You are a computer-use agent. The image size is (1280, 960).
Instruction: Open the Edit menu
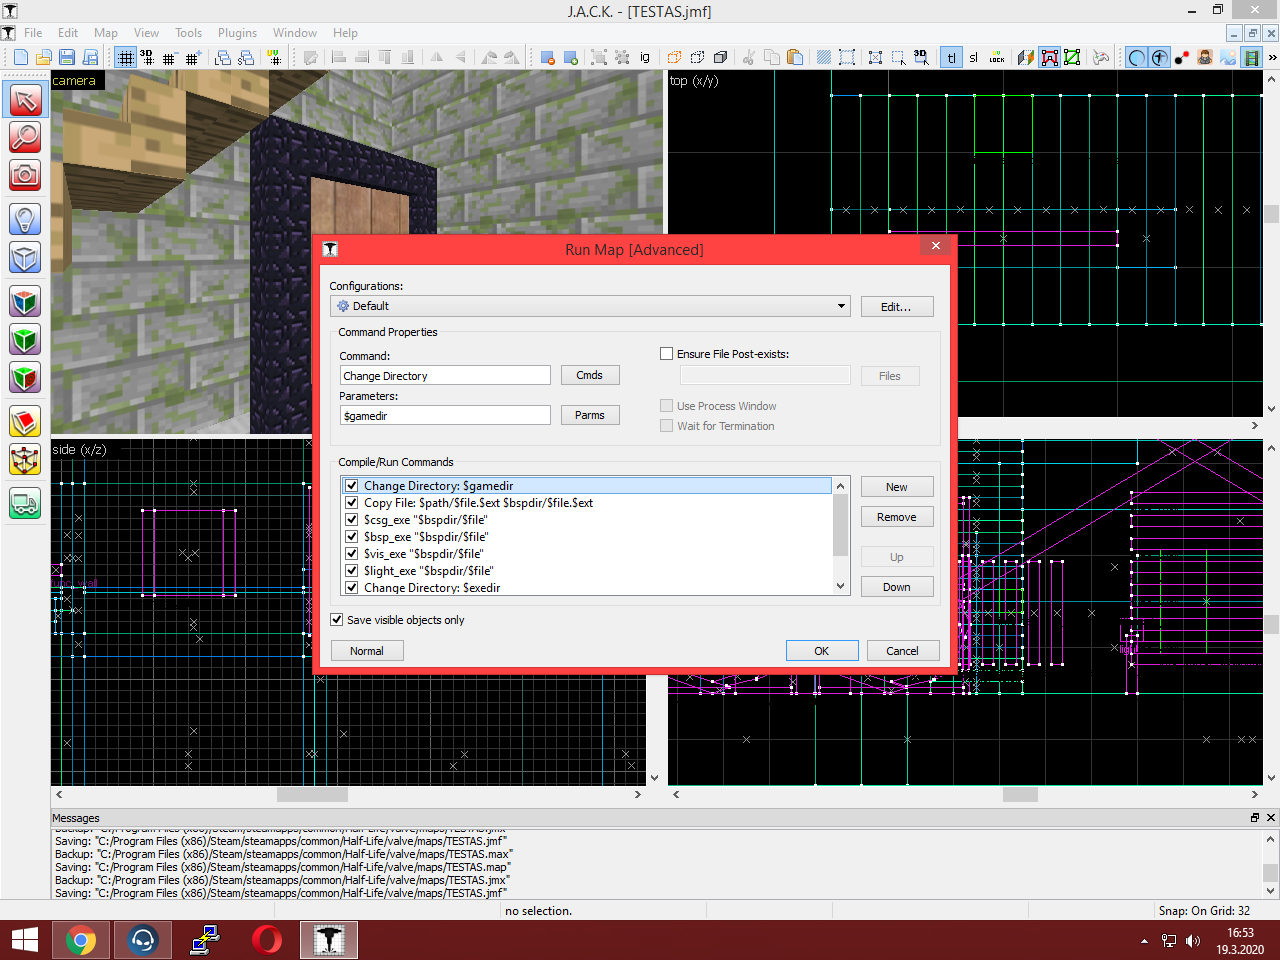pos(68,33)
